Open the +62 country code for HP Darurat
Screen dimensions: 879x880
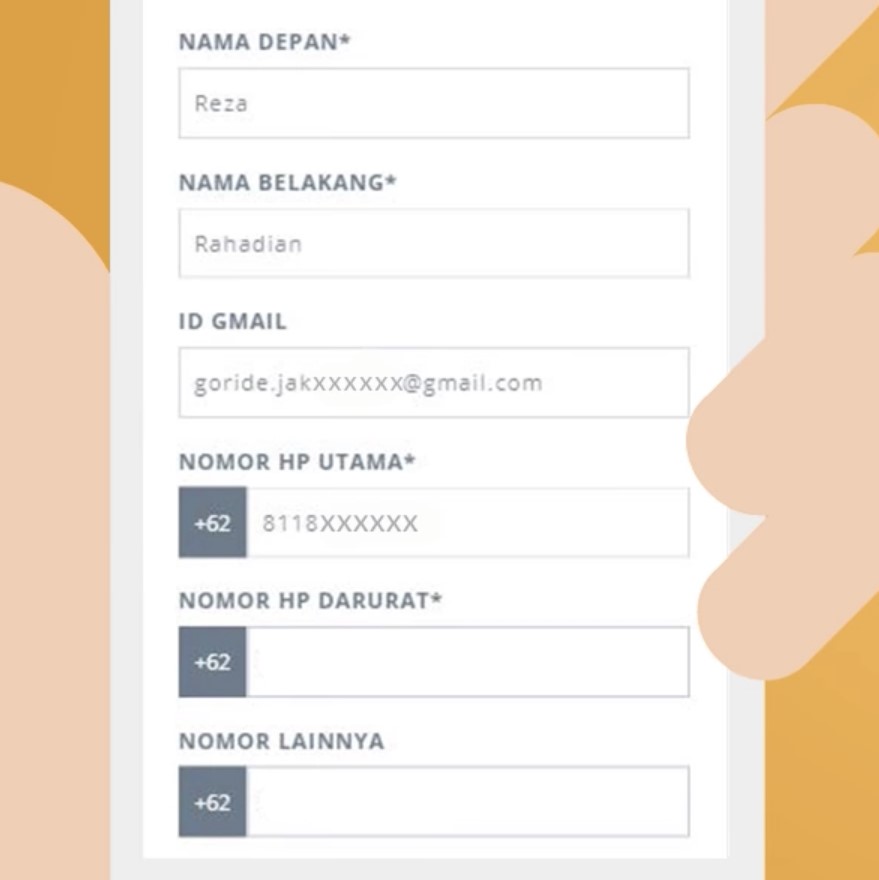213,662
